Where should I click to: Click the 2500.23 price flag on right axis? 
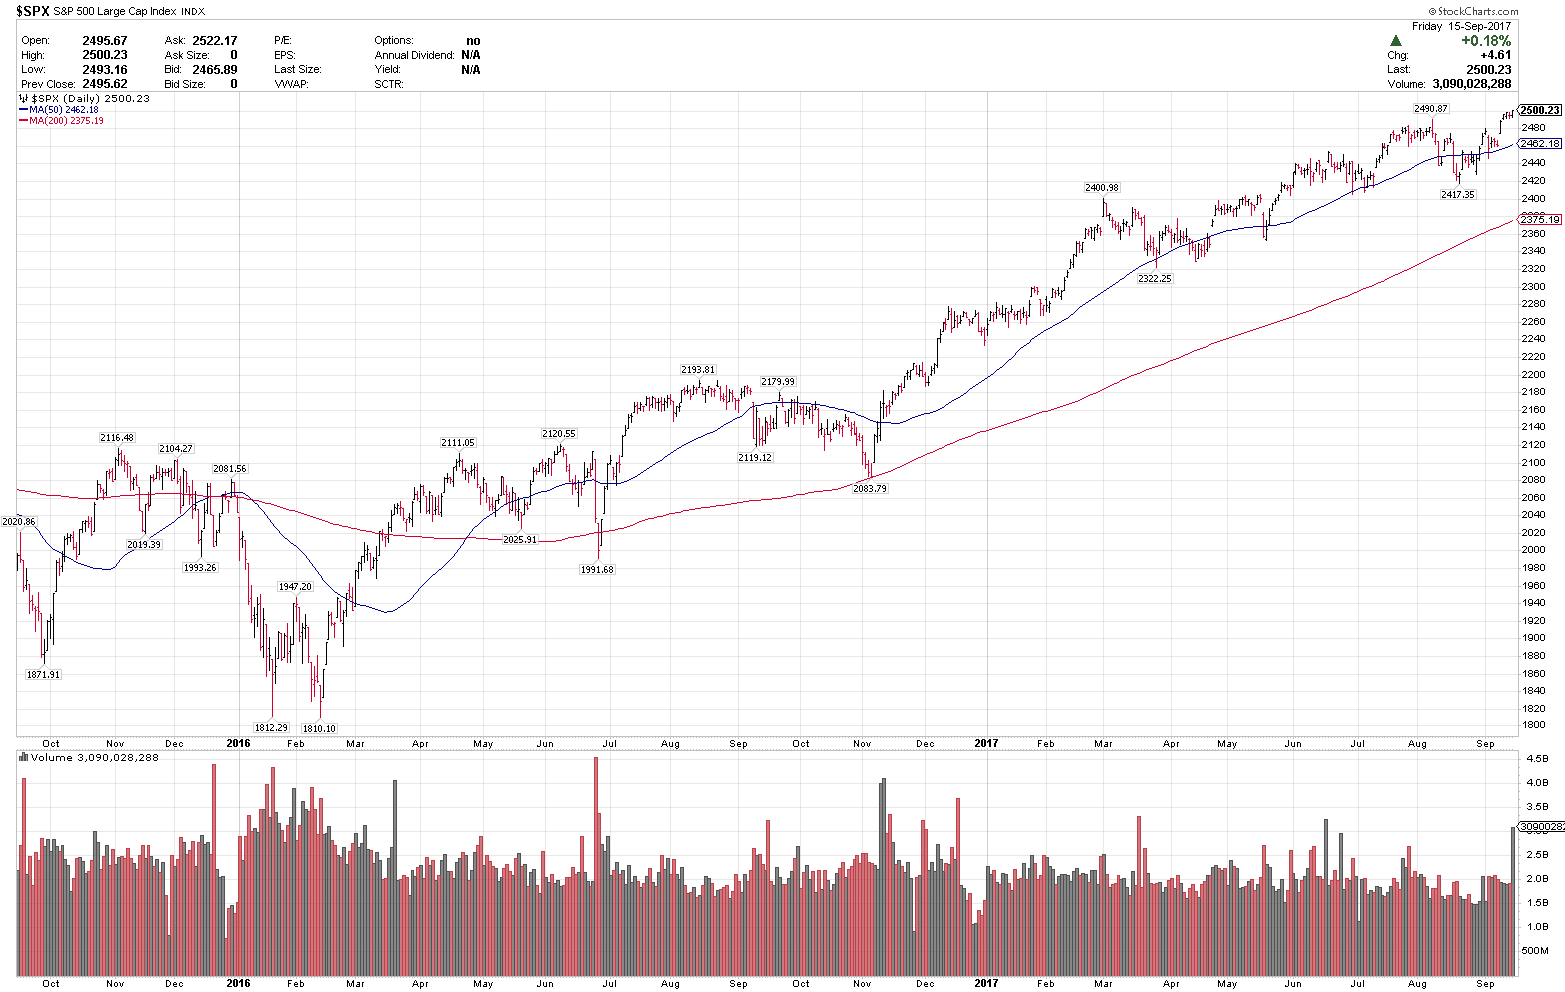click(x=1539, y=110)
